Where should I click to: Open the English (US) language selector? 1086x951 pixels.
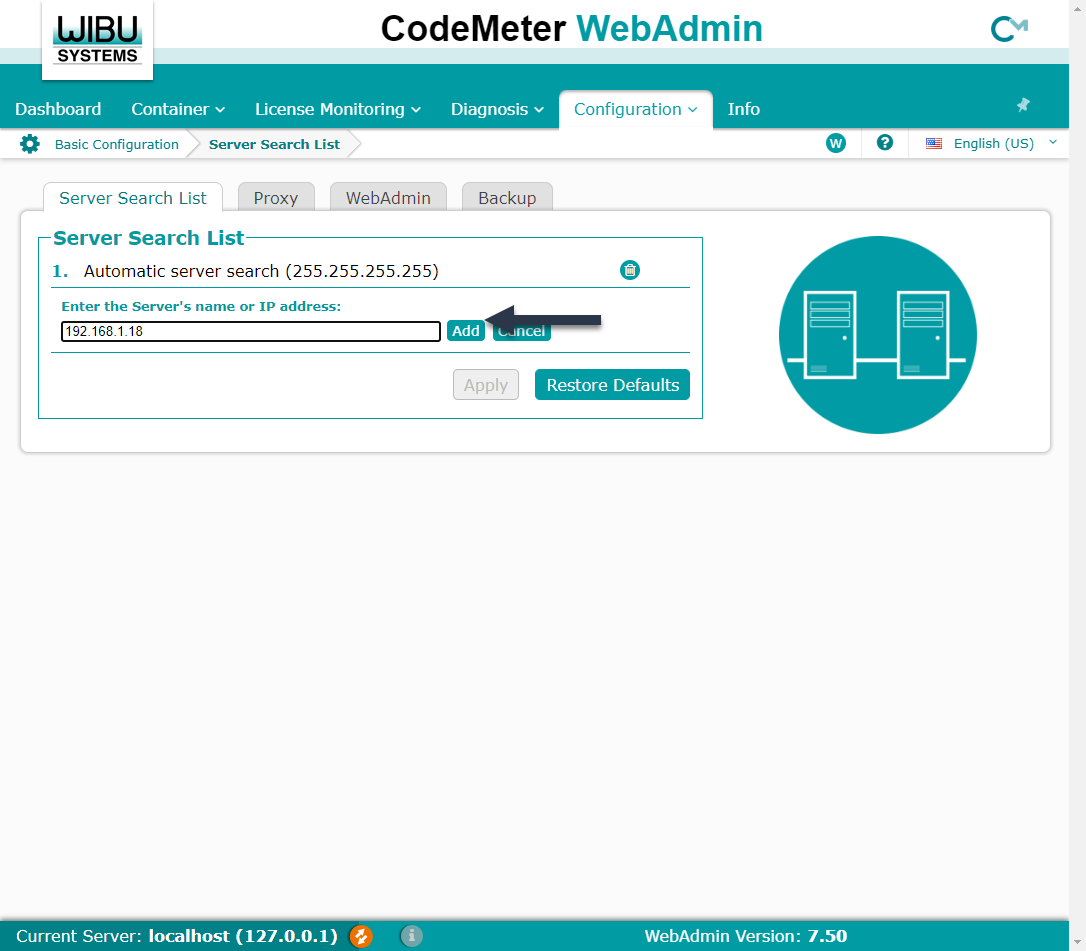click(x=992, y=143)
